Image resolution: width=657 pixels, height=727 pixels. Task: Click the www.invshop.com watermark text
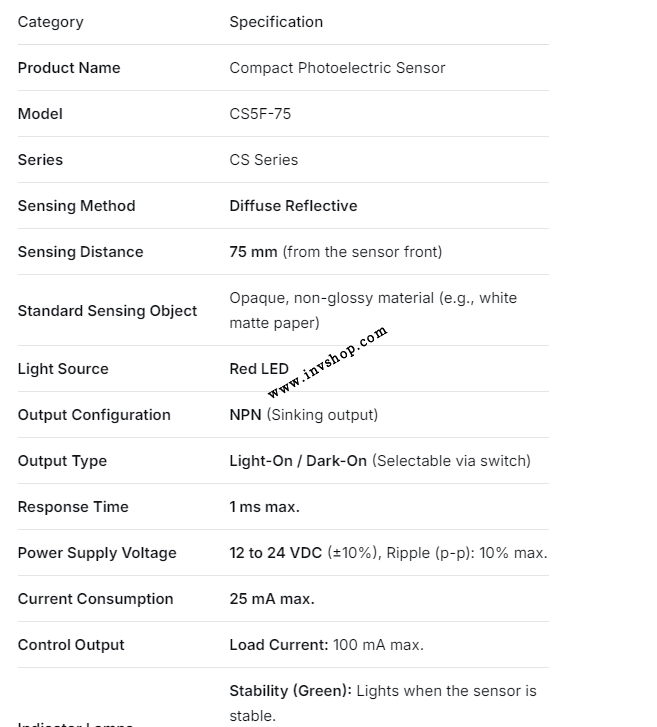[327, 362]
